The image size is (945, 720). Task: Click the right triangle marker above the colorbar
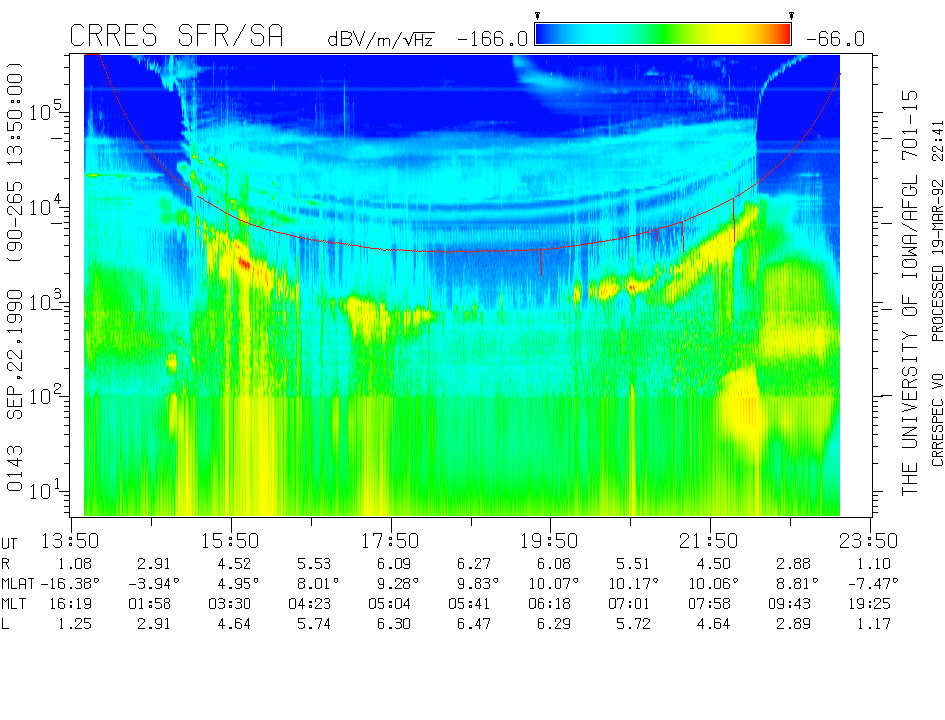click(791, 15)
